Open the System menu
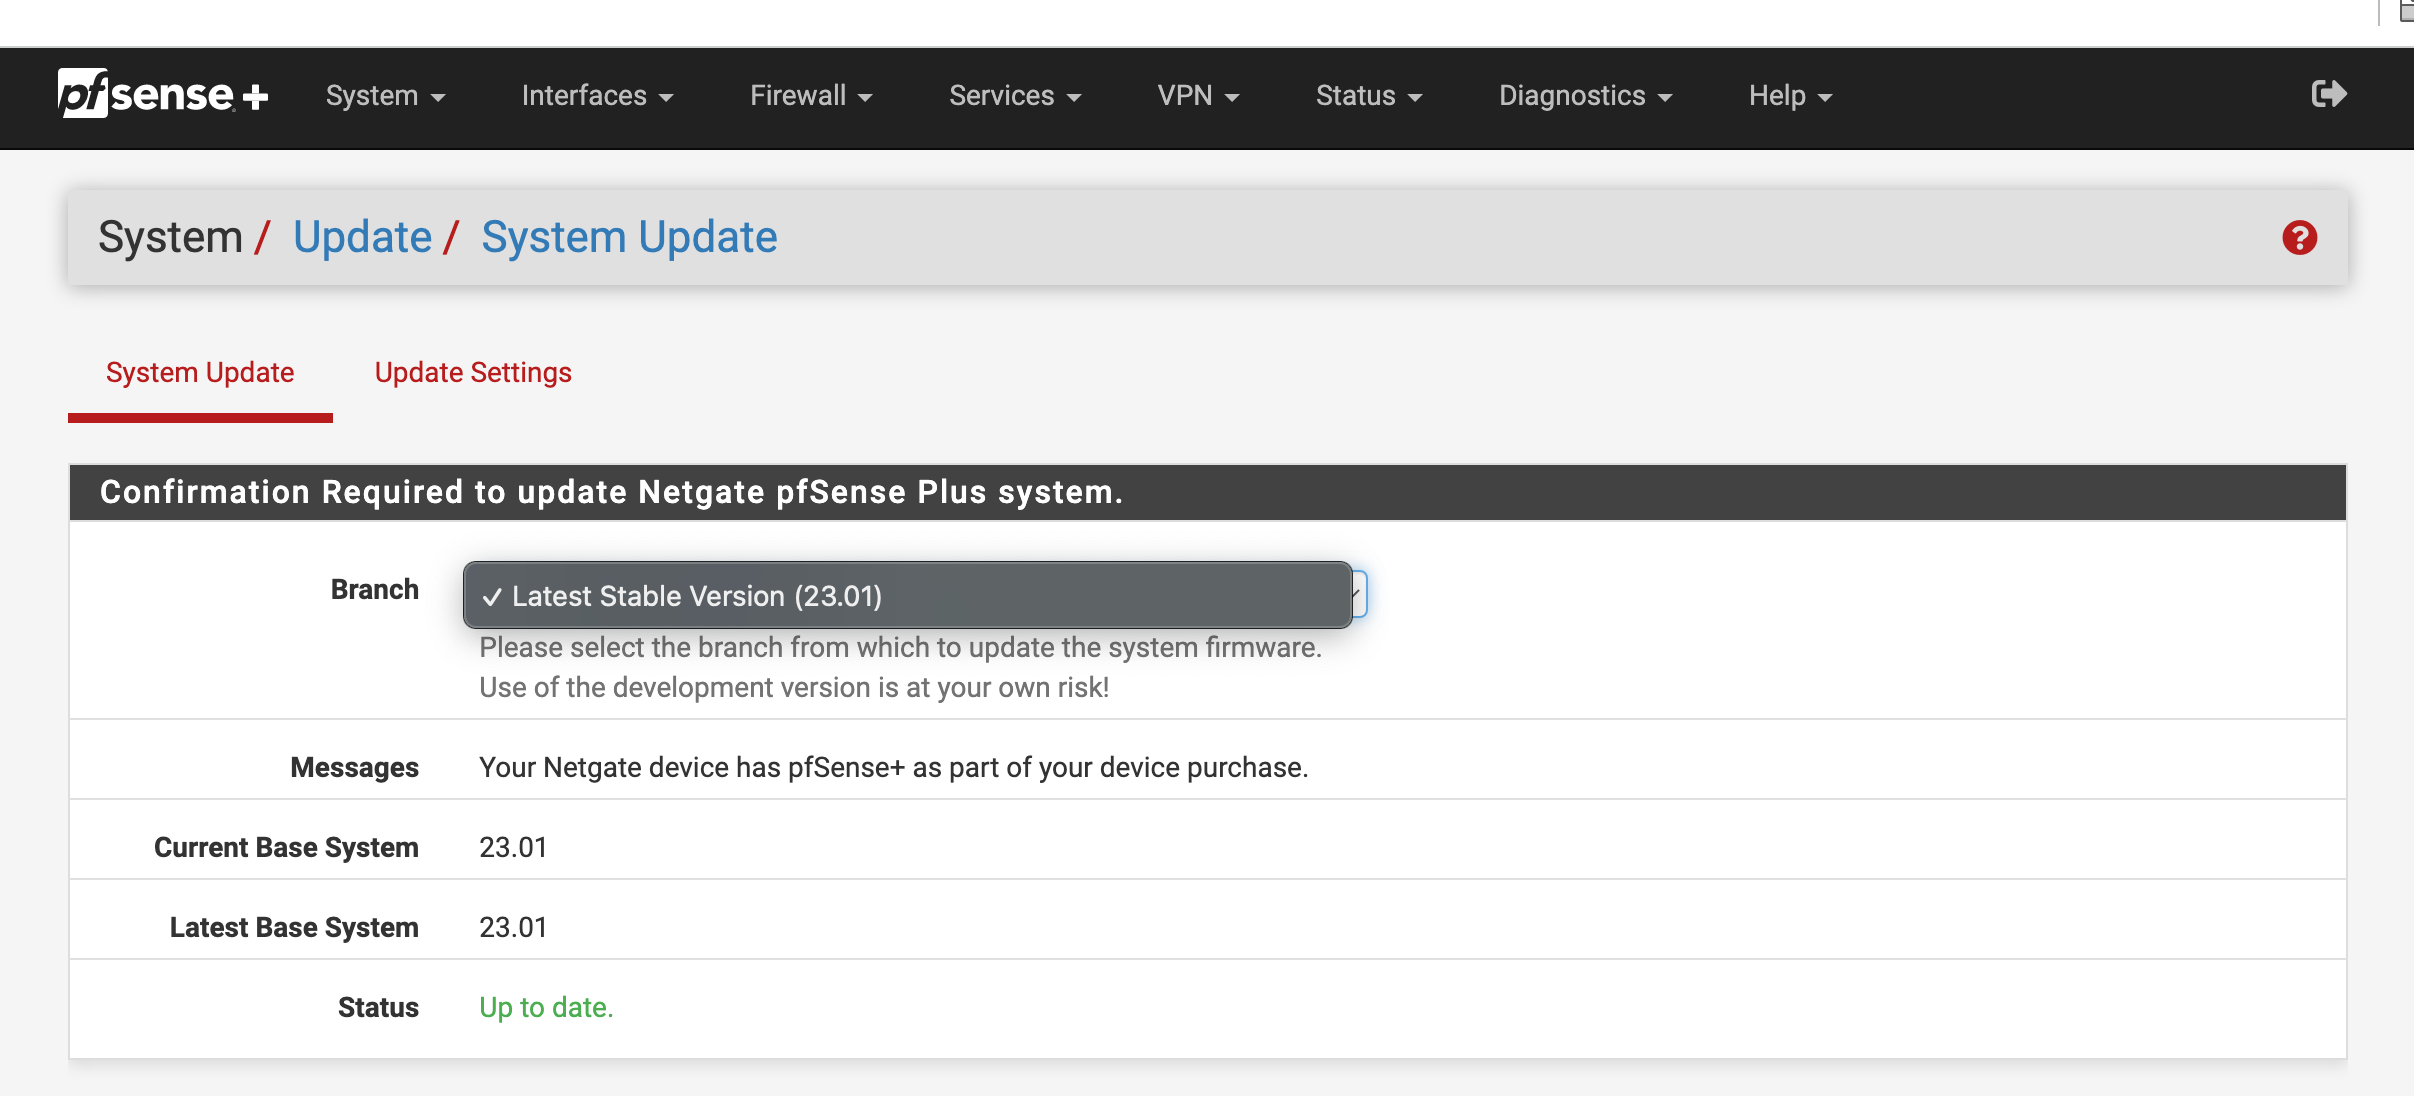2414x1096 pixels. 385,96
